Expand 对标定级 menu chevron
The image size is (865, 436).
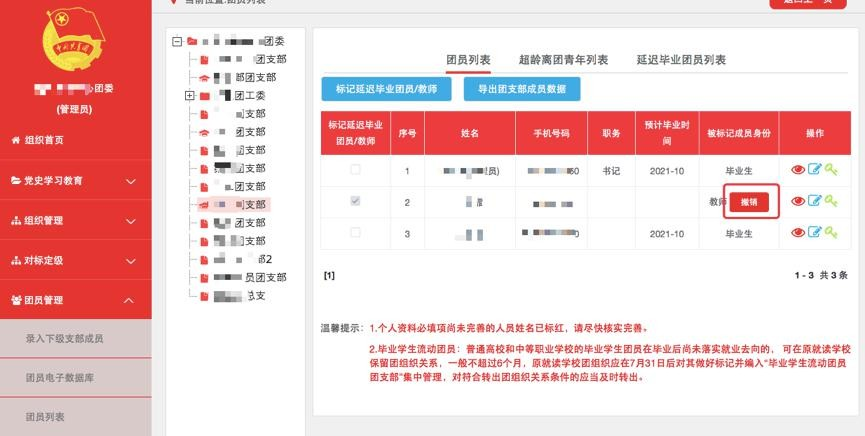point(130,261)
